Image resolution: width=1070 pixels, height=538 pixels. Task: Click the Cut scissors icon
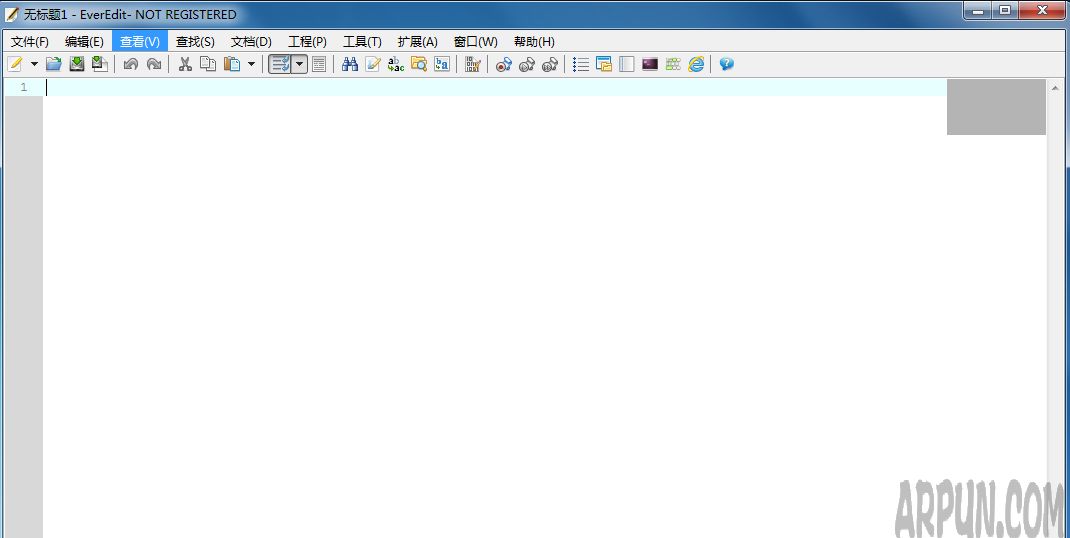pyautogui.click(x=185, y=64)
